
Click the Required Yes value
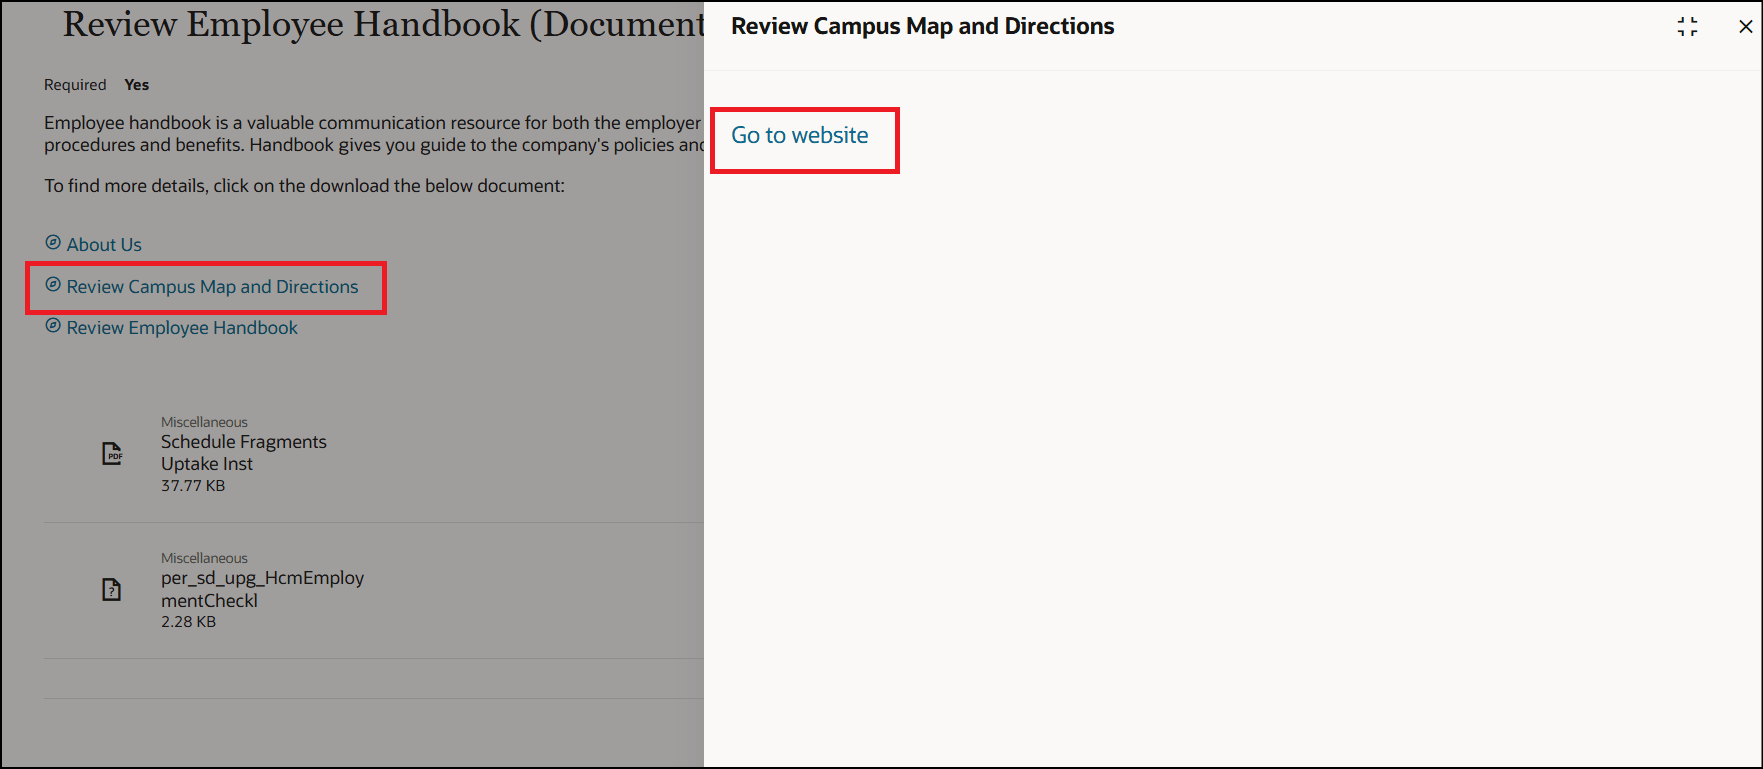tap(137, 85)
